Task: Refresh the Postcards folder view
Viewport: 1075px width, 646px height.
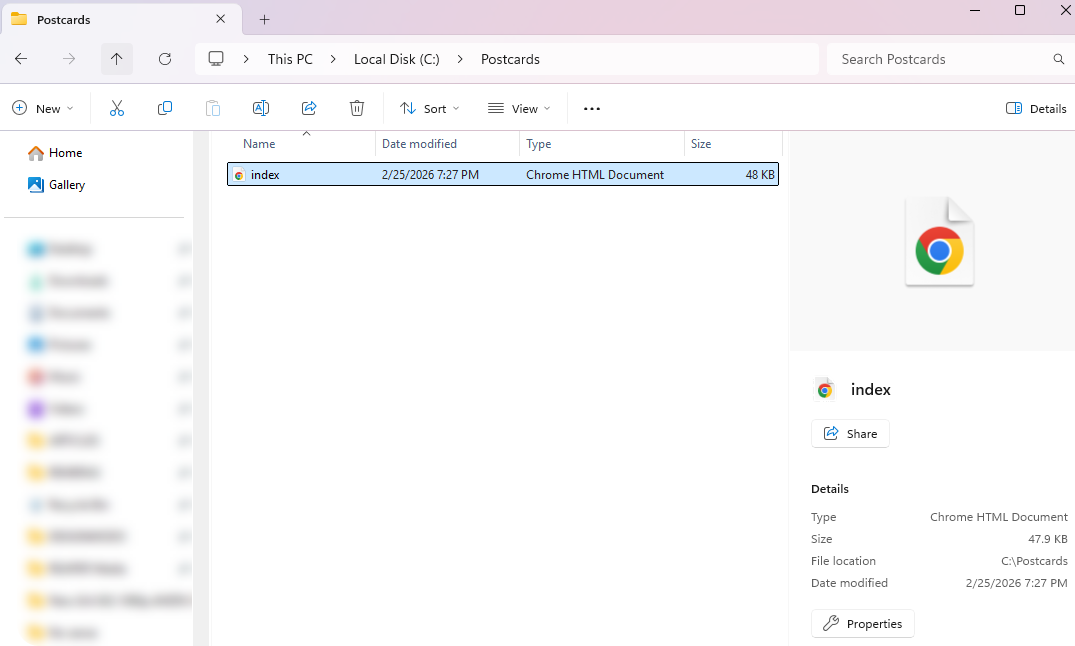Action: 165,59
